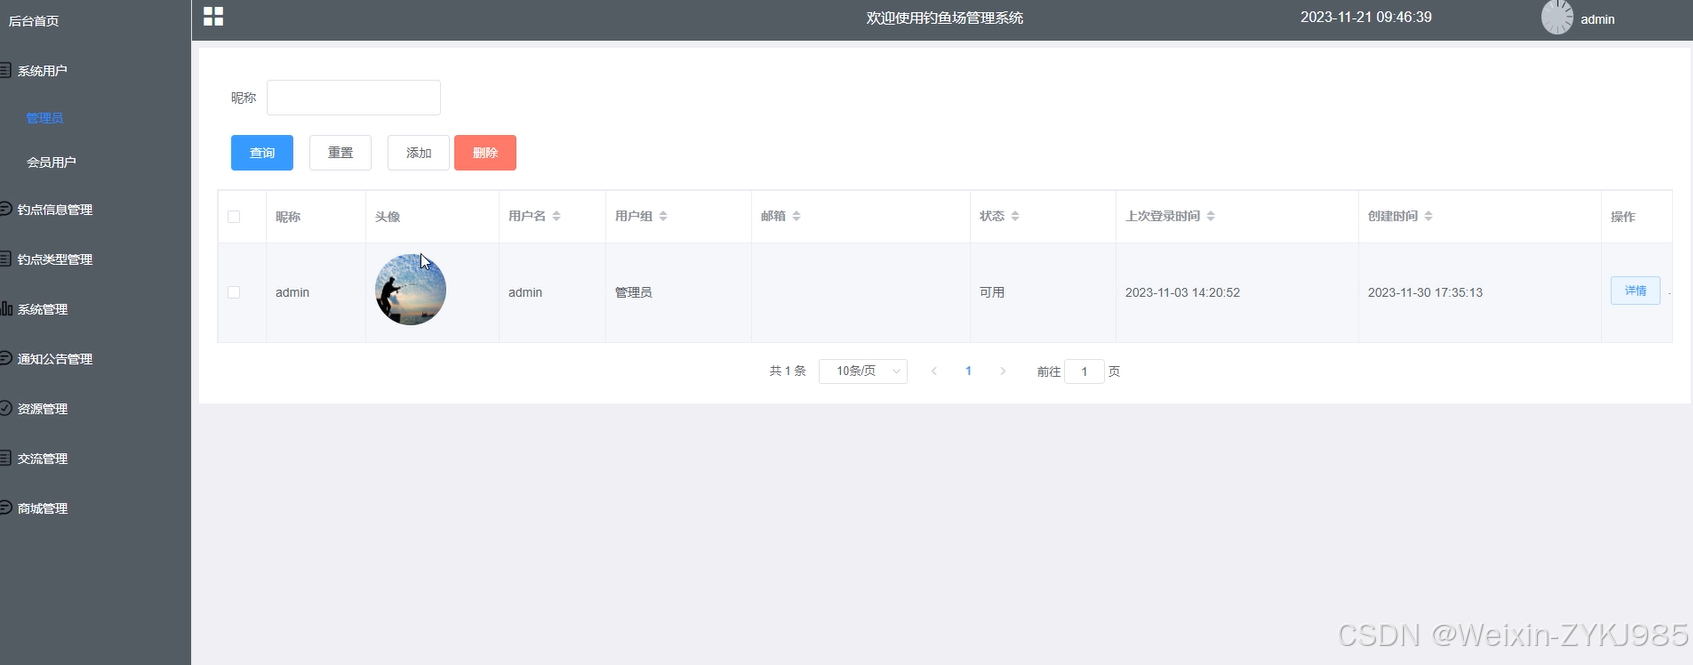
Task: Click the 商城管理 sidebar icon
Action: pos(5,508)
